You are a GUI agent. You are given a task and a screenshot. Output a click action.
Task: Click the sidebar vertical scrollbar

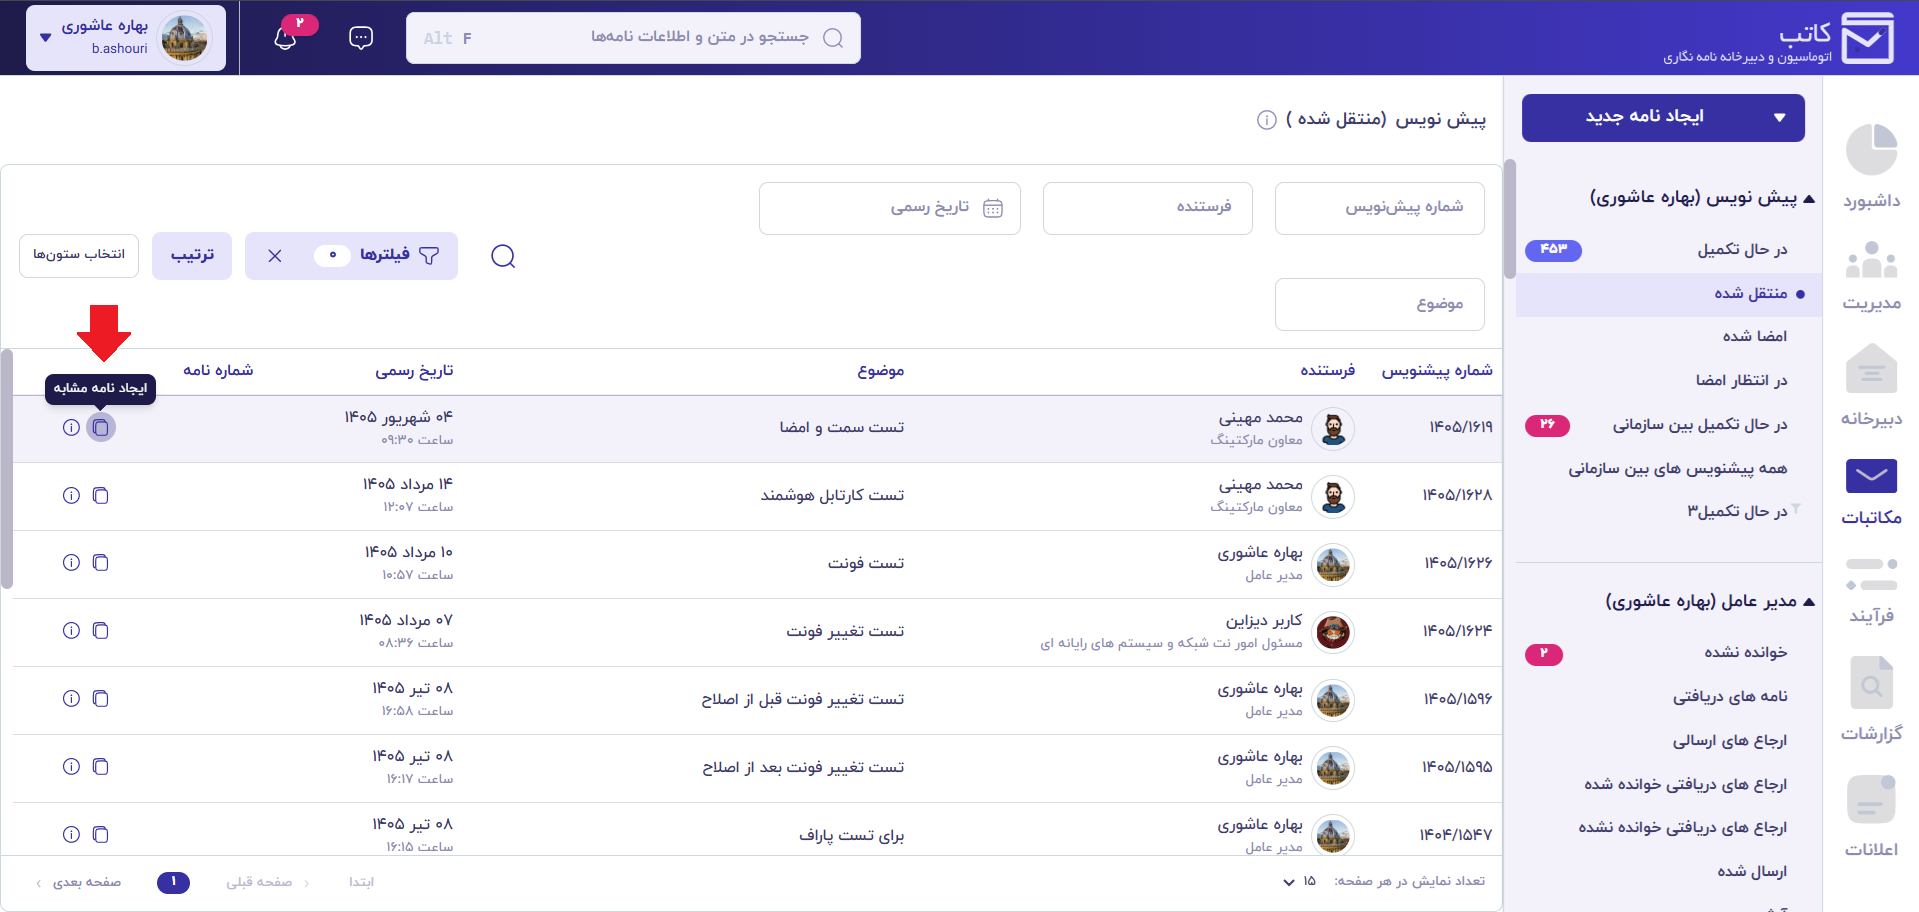[x=1509, y=220]
